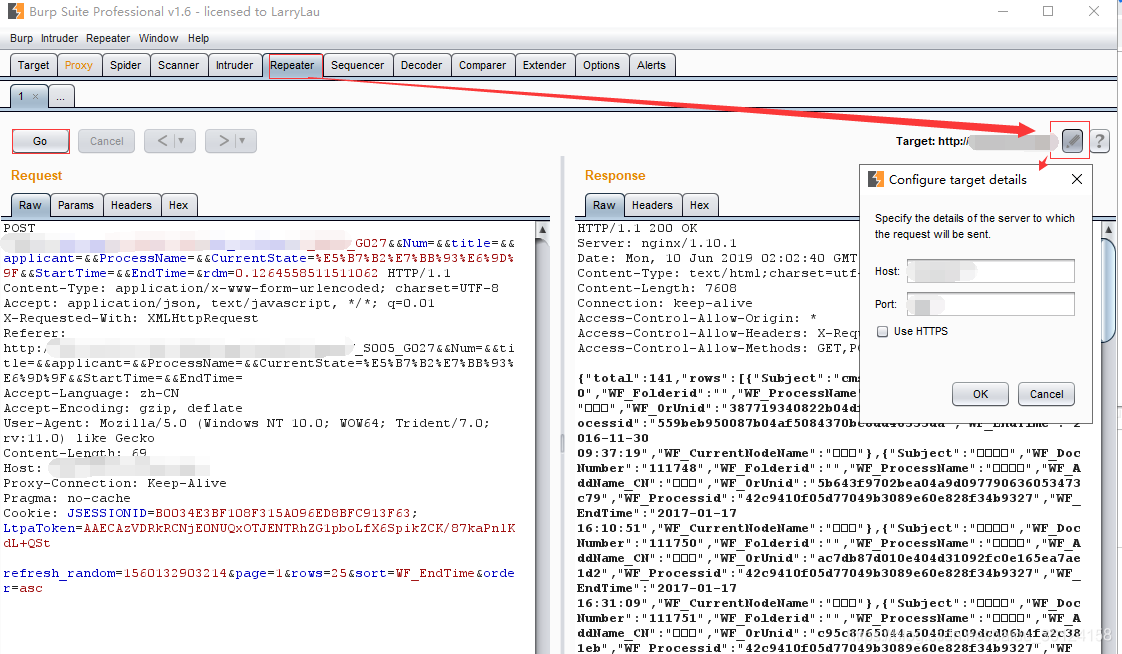Switch to the Comparer tab

pos(482,65)
